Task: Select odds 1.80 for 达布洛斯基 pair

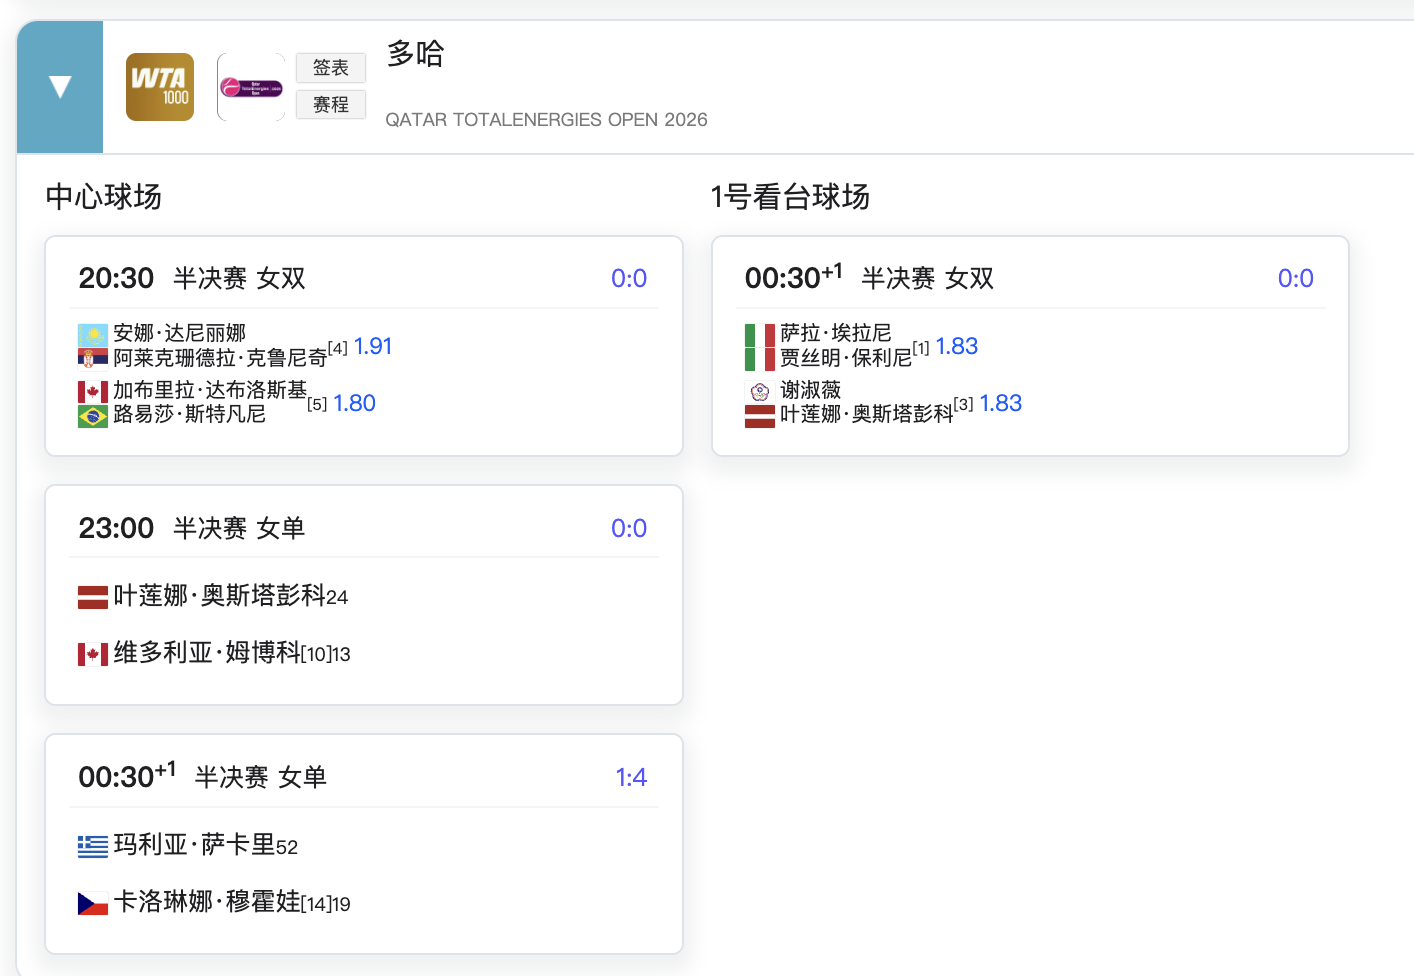Action: [x=356, y=403]
